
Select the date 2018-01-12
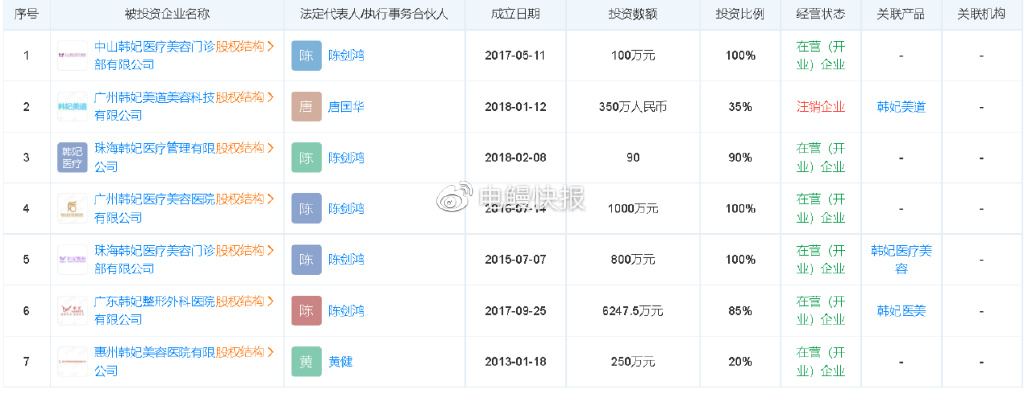(x=515, y=106)
